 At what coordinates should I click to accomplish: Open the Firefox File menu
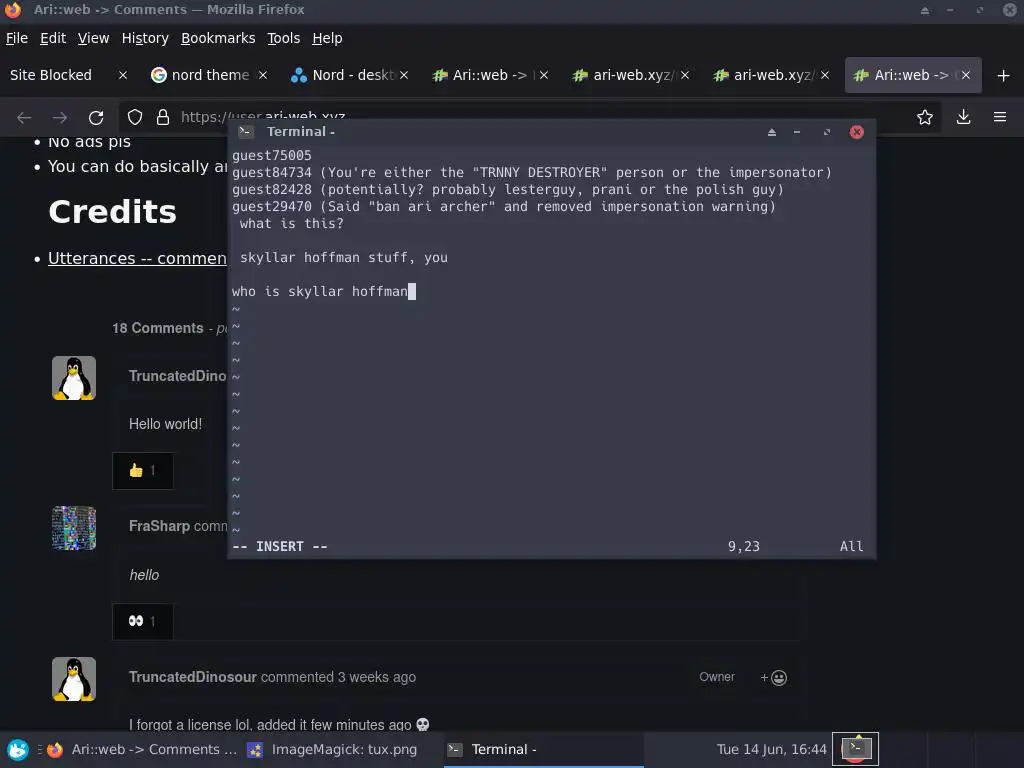click(x=17, y=39)
